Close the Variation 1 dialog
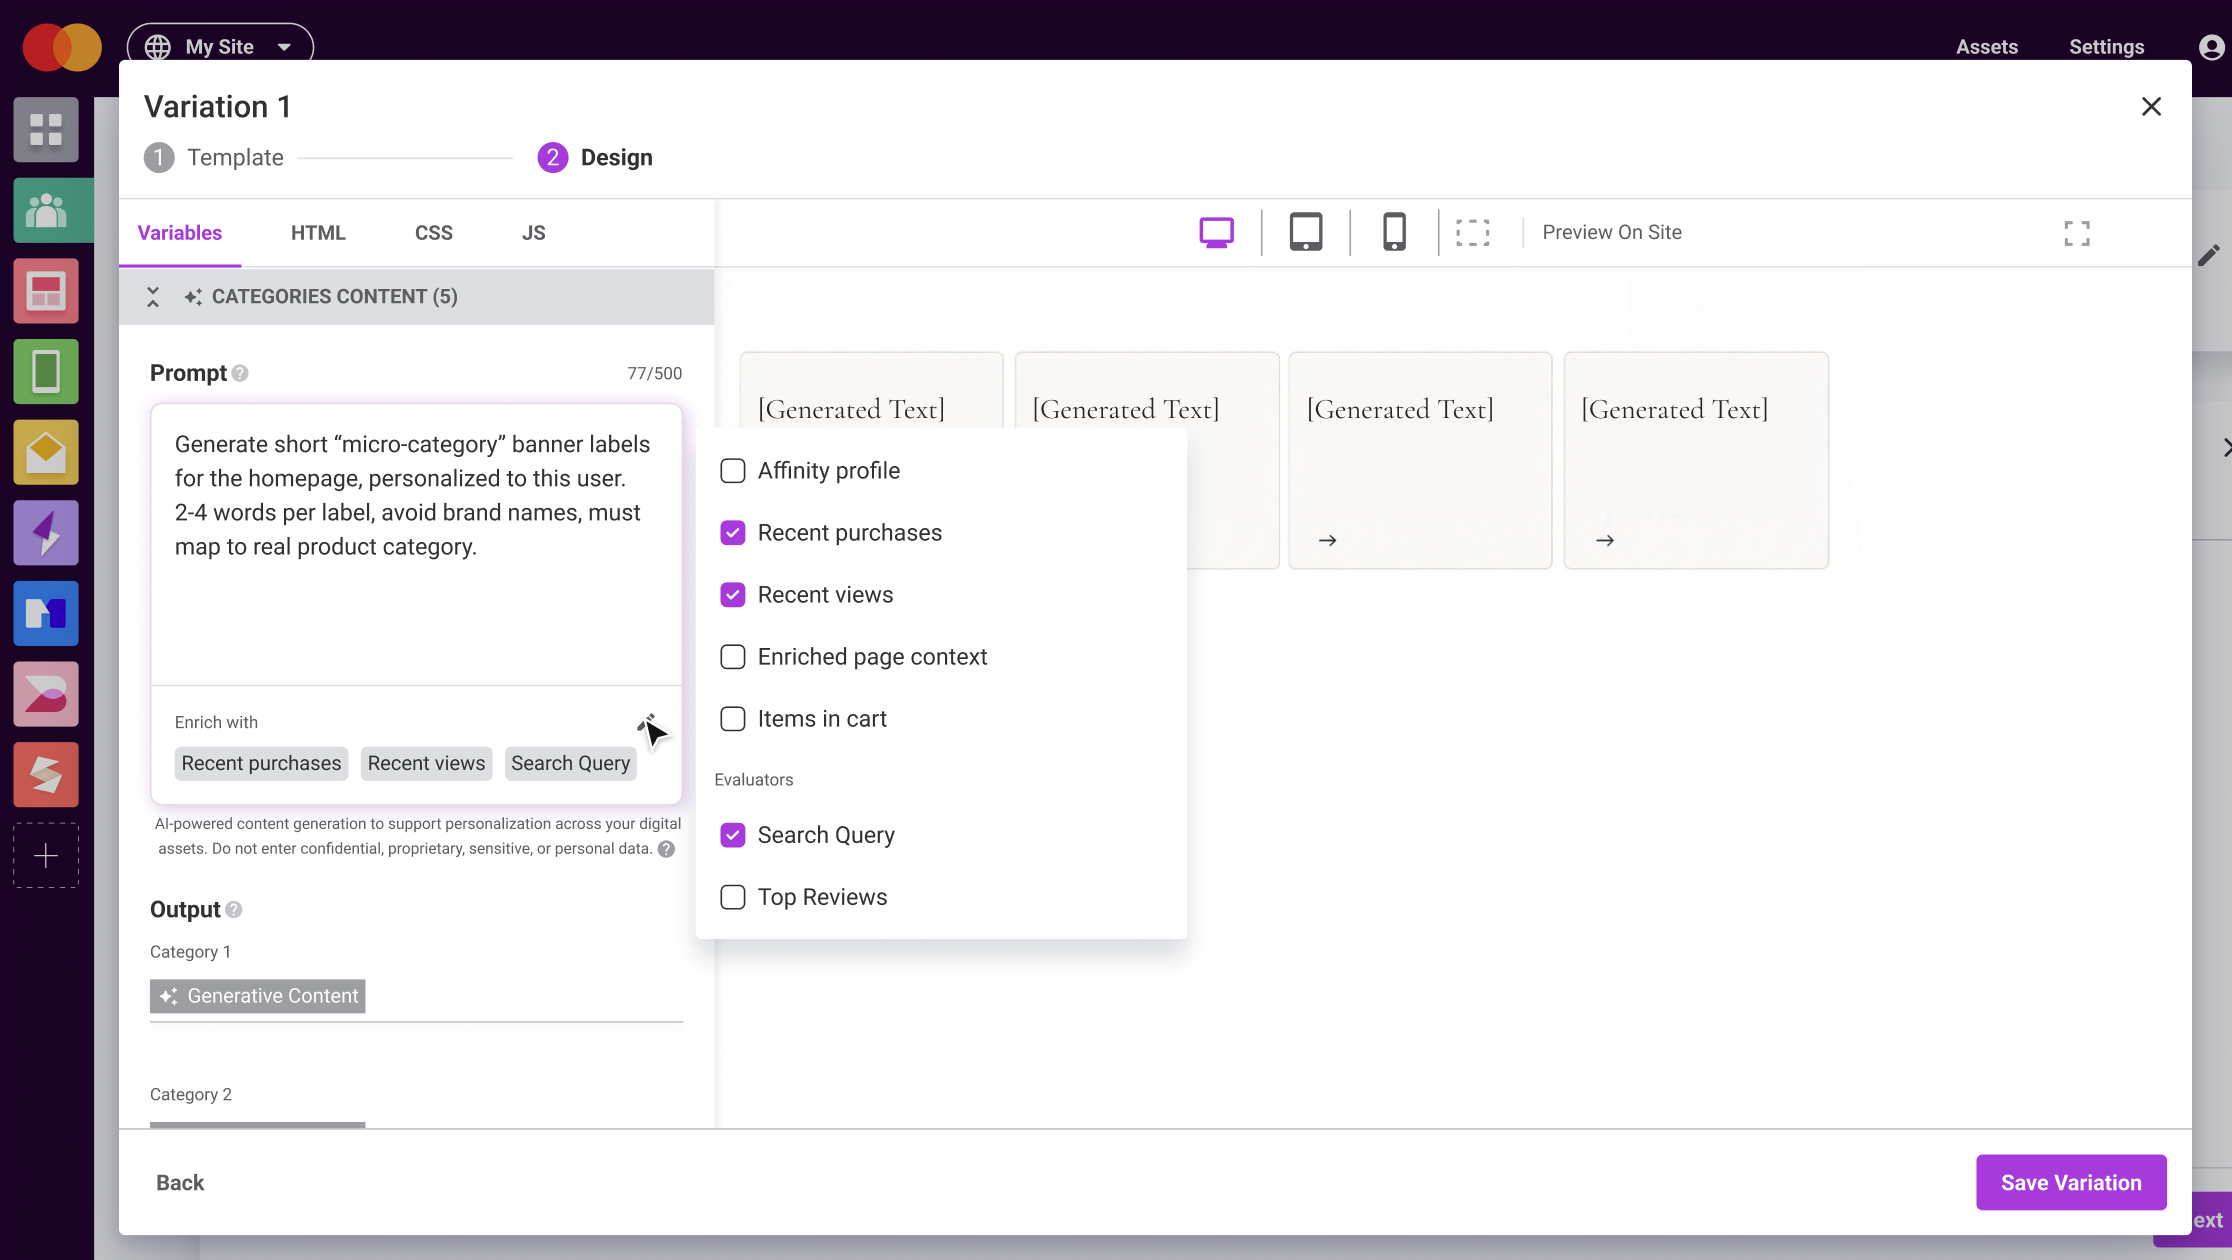Viewport: 2232px width, 1260px height. coord(2151,107)
